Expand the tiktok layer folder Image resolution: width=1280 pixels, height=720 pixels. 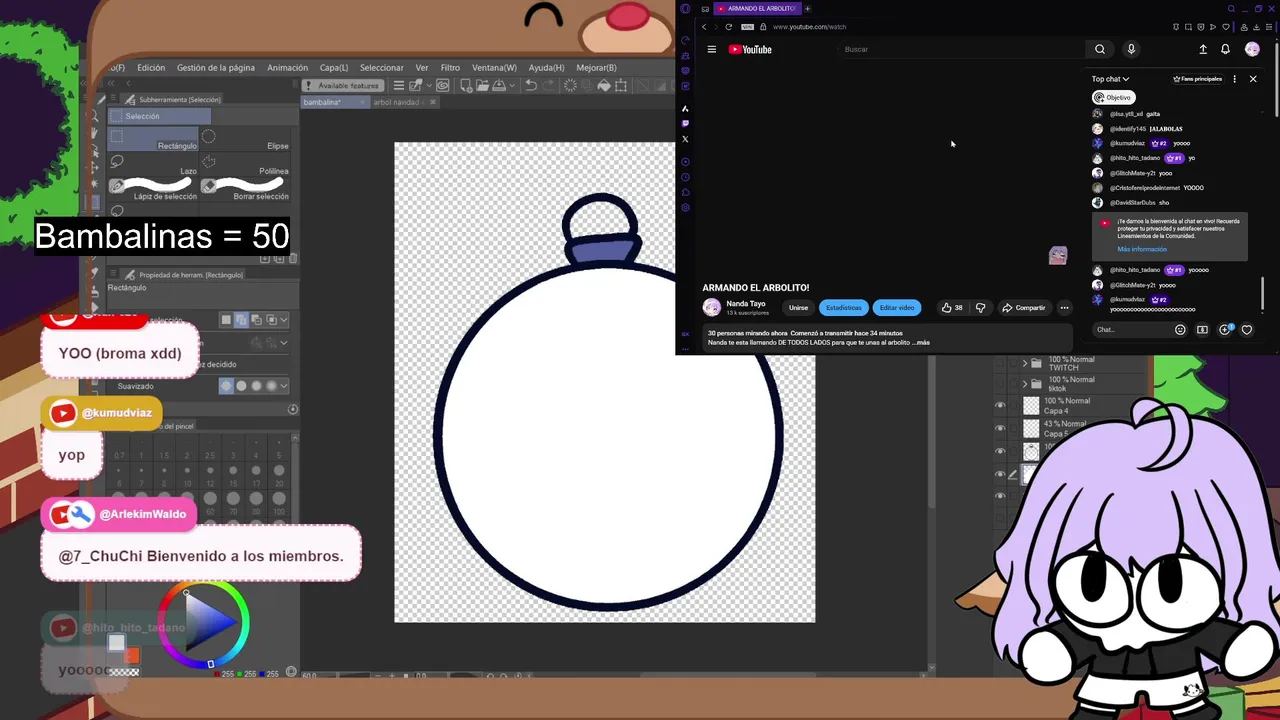click(1024, 384)
